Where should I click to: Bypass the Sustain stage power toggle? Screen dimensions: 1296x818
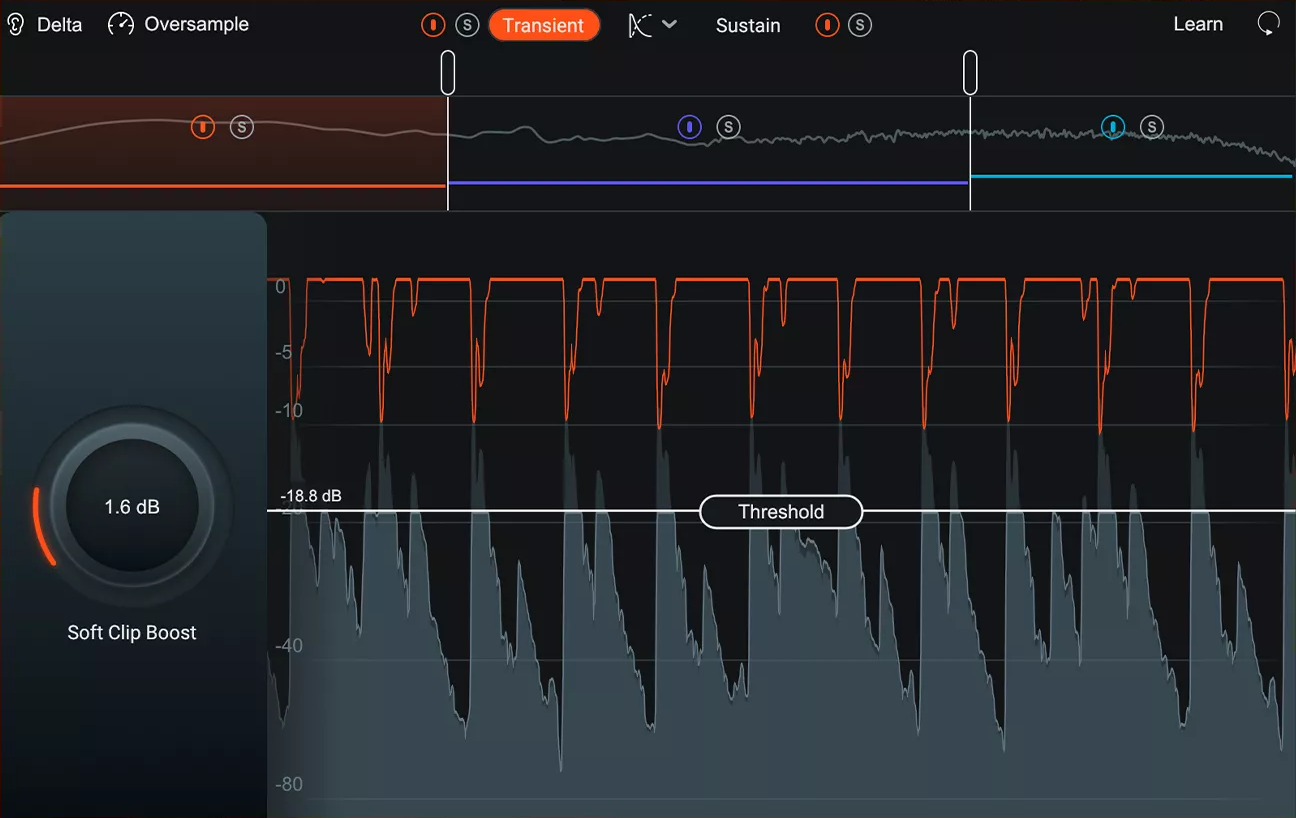(x=826, y=25)
